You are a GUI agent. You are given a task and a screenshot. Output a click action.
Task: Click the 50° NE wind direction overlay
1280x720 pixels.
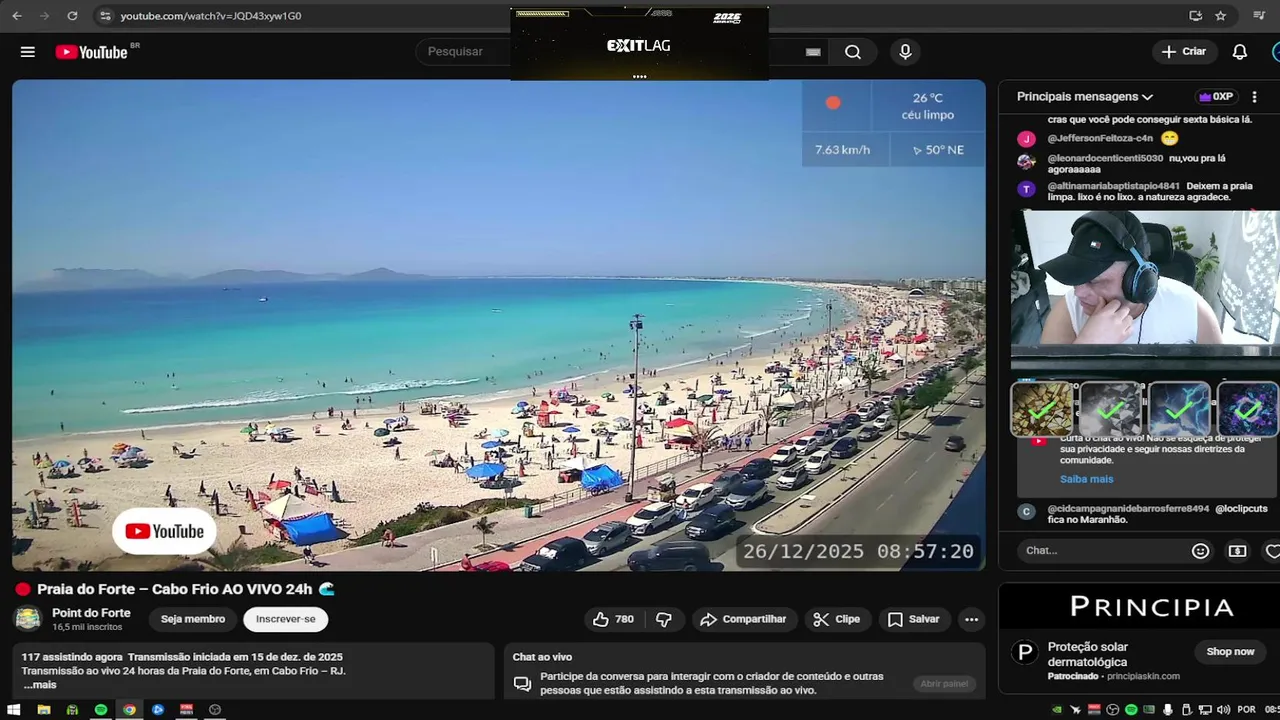click(938, 150)
